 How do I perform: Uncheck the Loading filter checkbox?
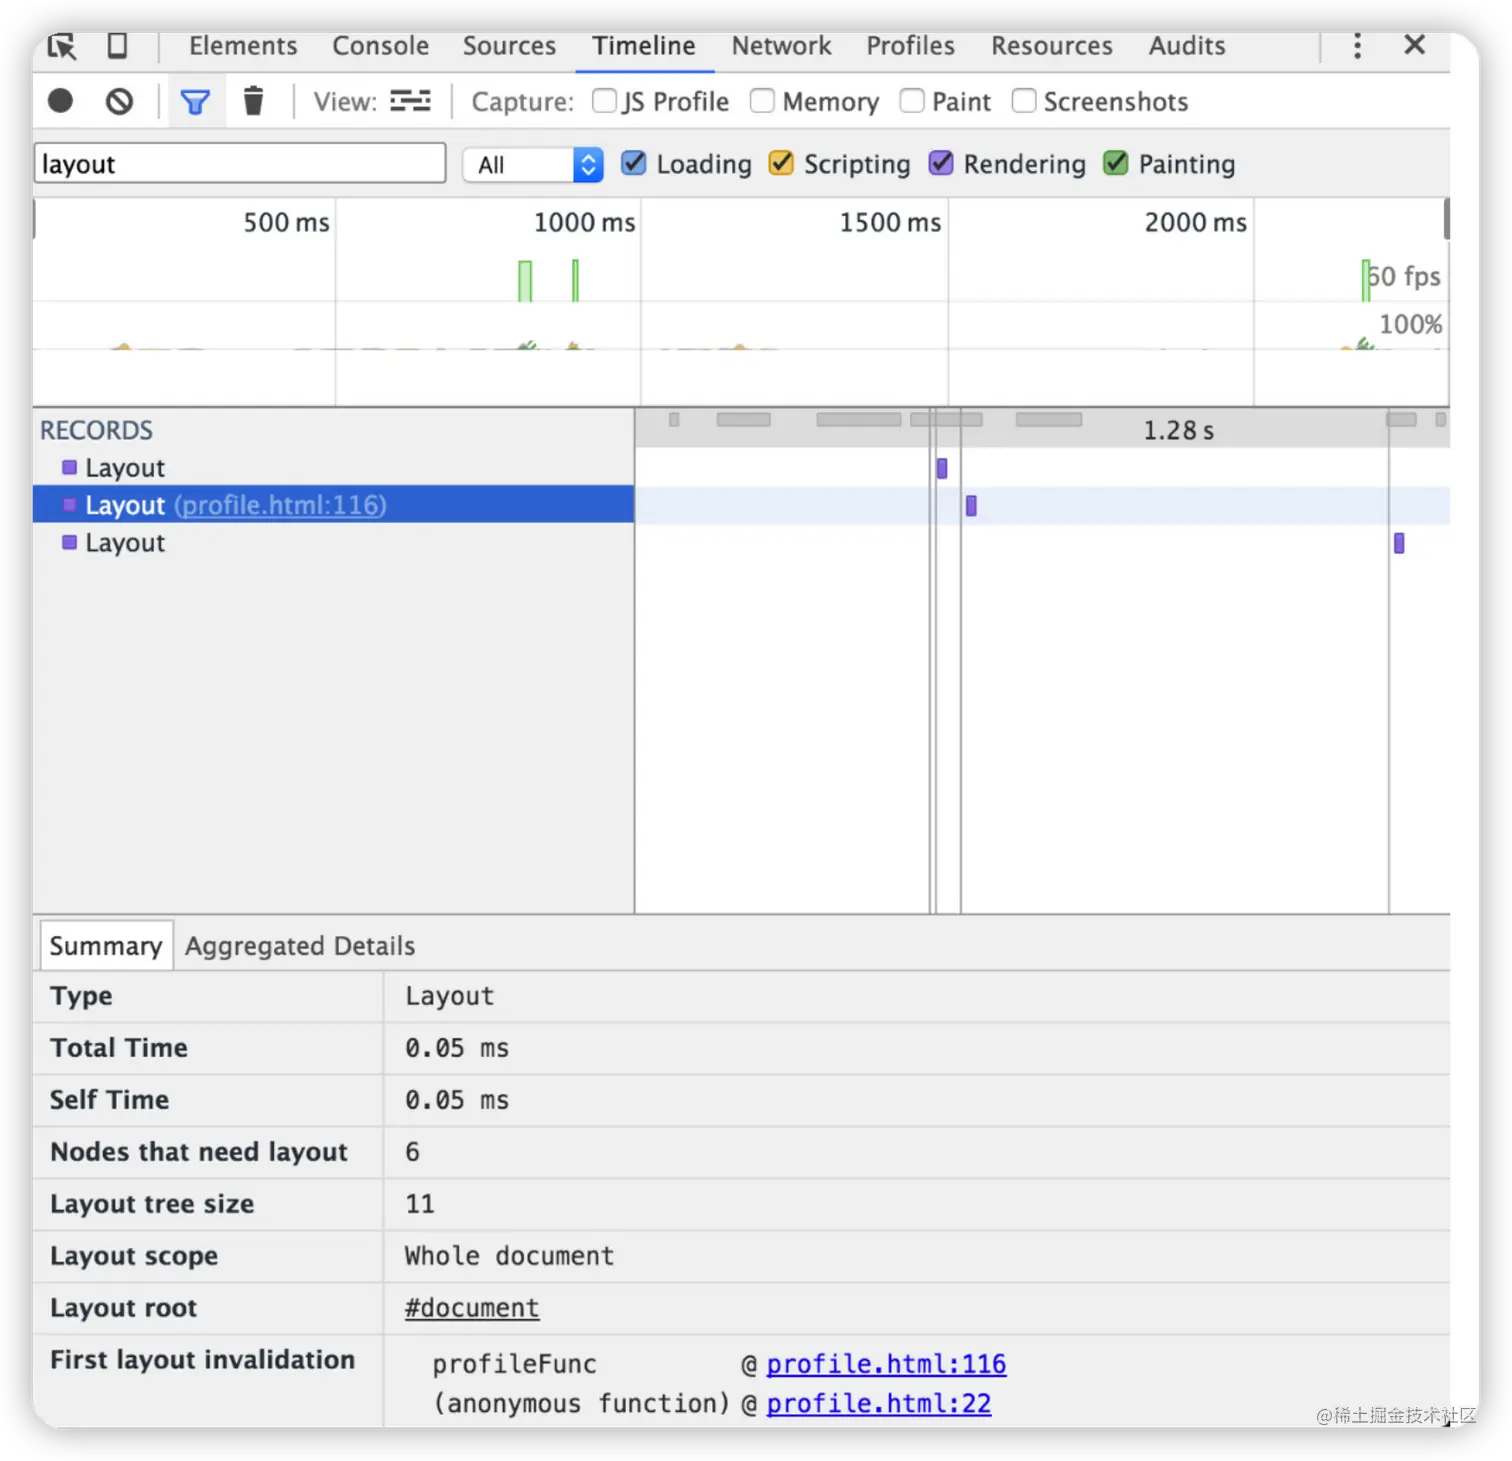click(634, 163)
